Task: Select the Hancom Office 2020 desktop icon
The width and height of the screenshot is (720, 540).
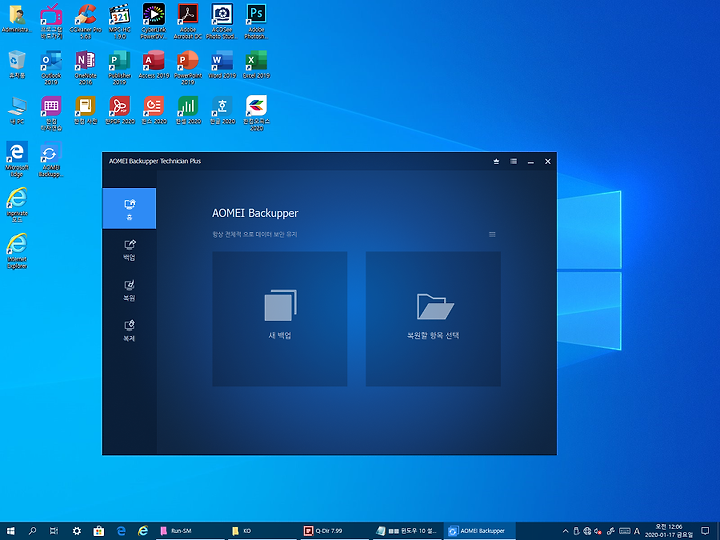Action: tap(256, 113)
